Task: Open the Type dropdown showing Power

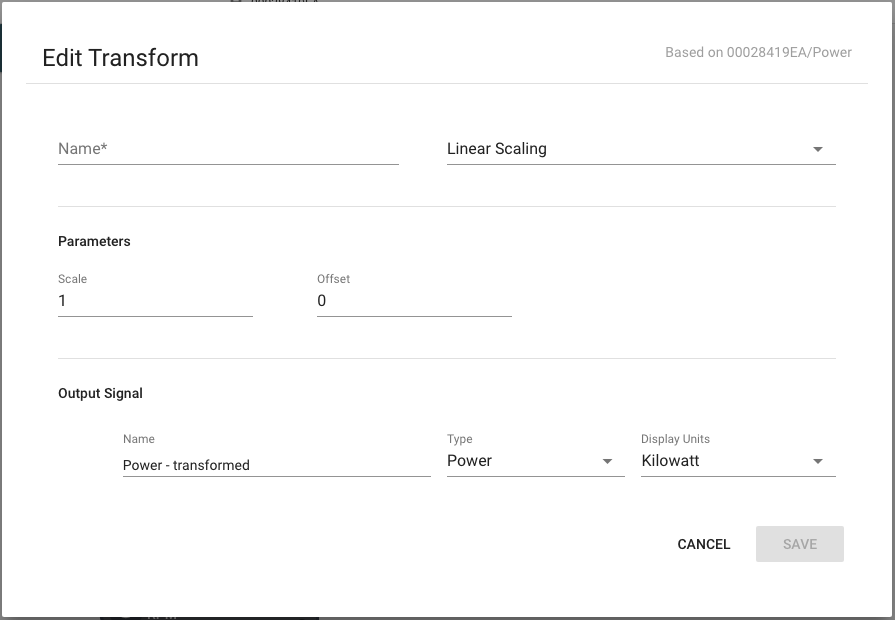Action: (535, 461)
